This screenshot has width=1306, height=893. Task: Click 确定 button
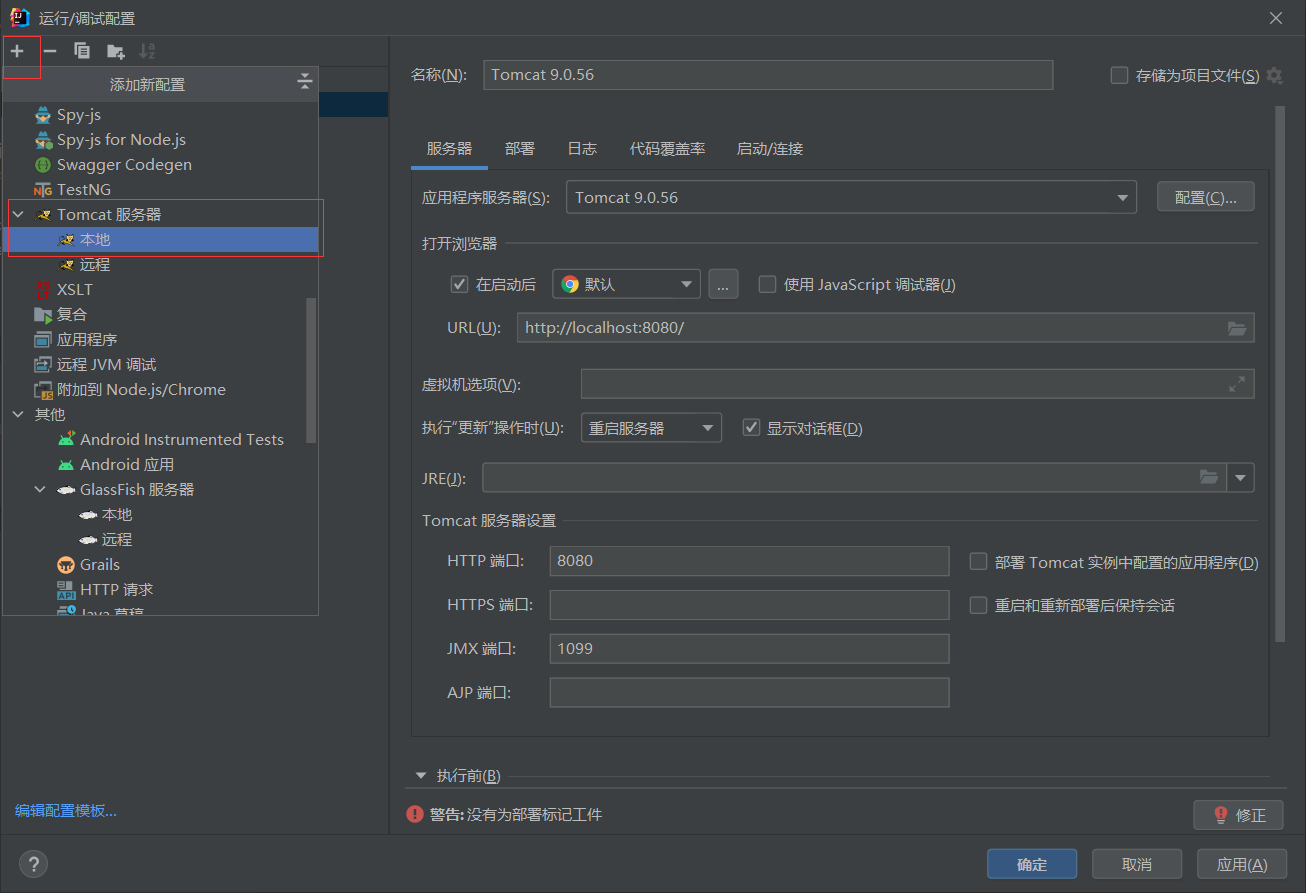[1032, 864]
